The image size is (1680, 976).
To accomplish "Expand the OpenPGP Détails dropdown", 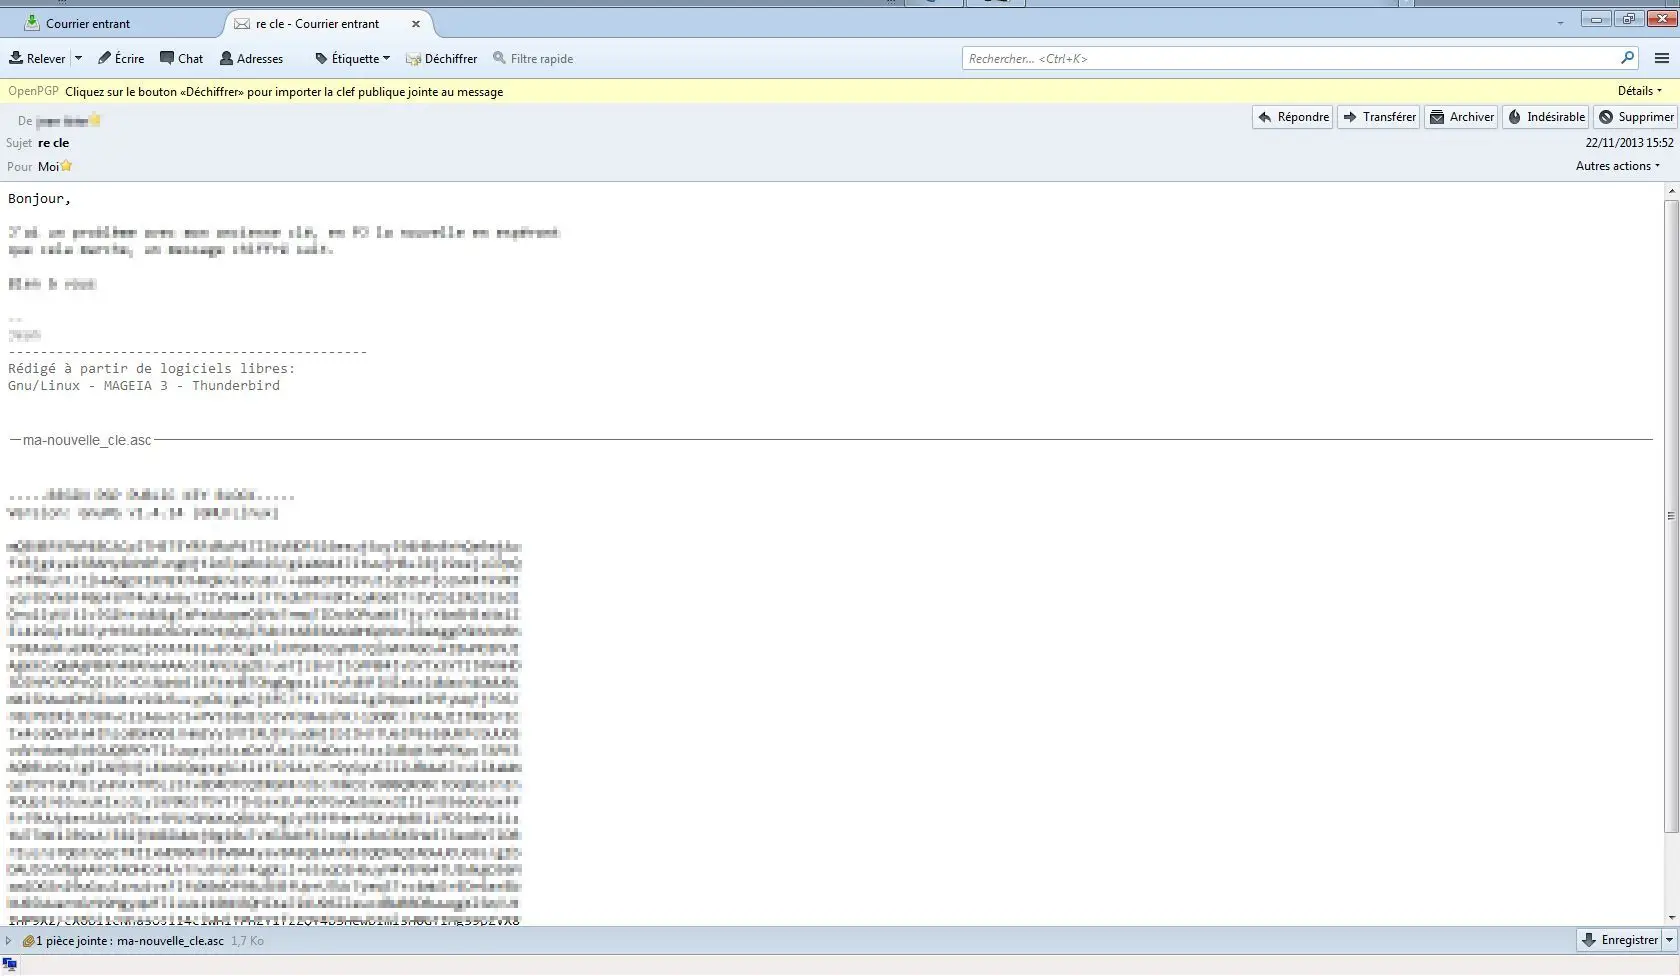I will pyautogui.click(x=1640, y=91).
